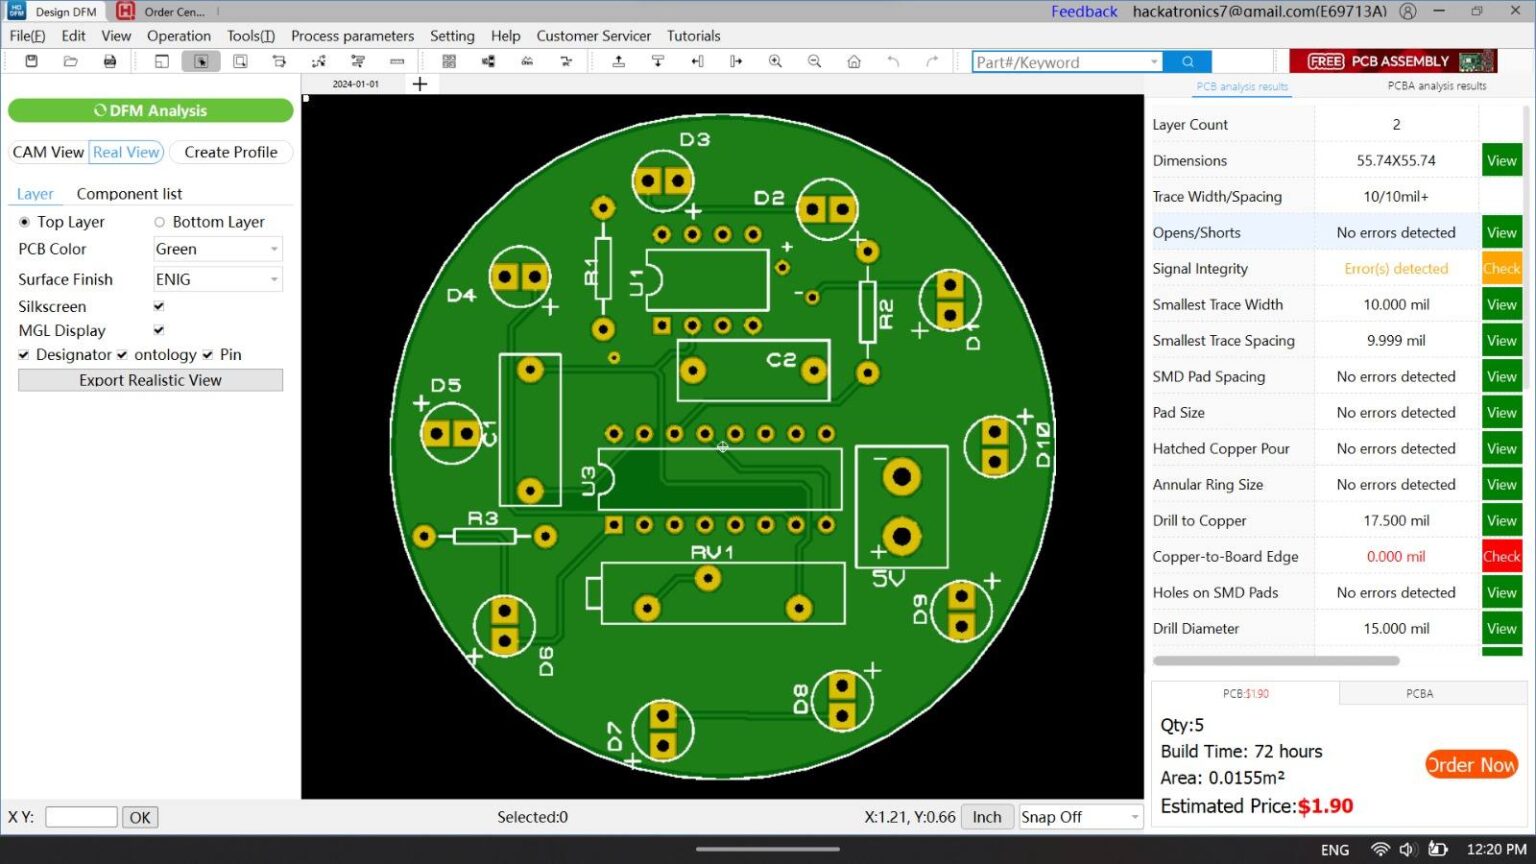Click the Save icon on the toolbar
Image resolution: width=1536 pixels, height=864 pixels.
pos(30,61)
